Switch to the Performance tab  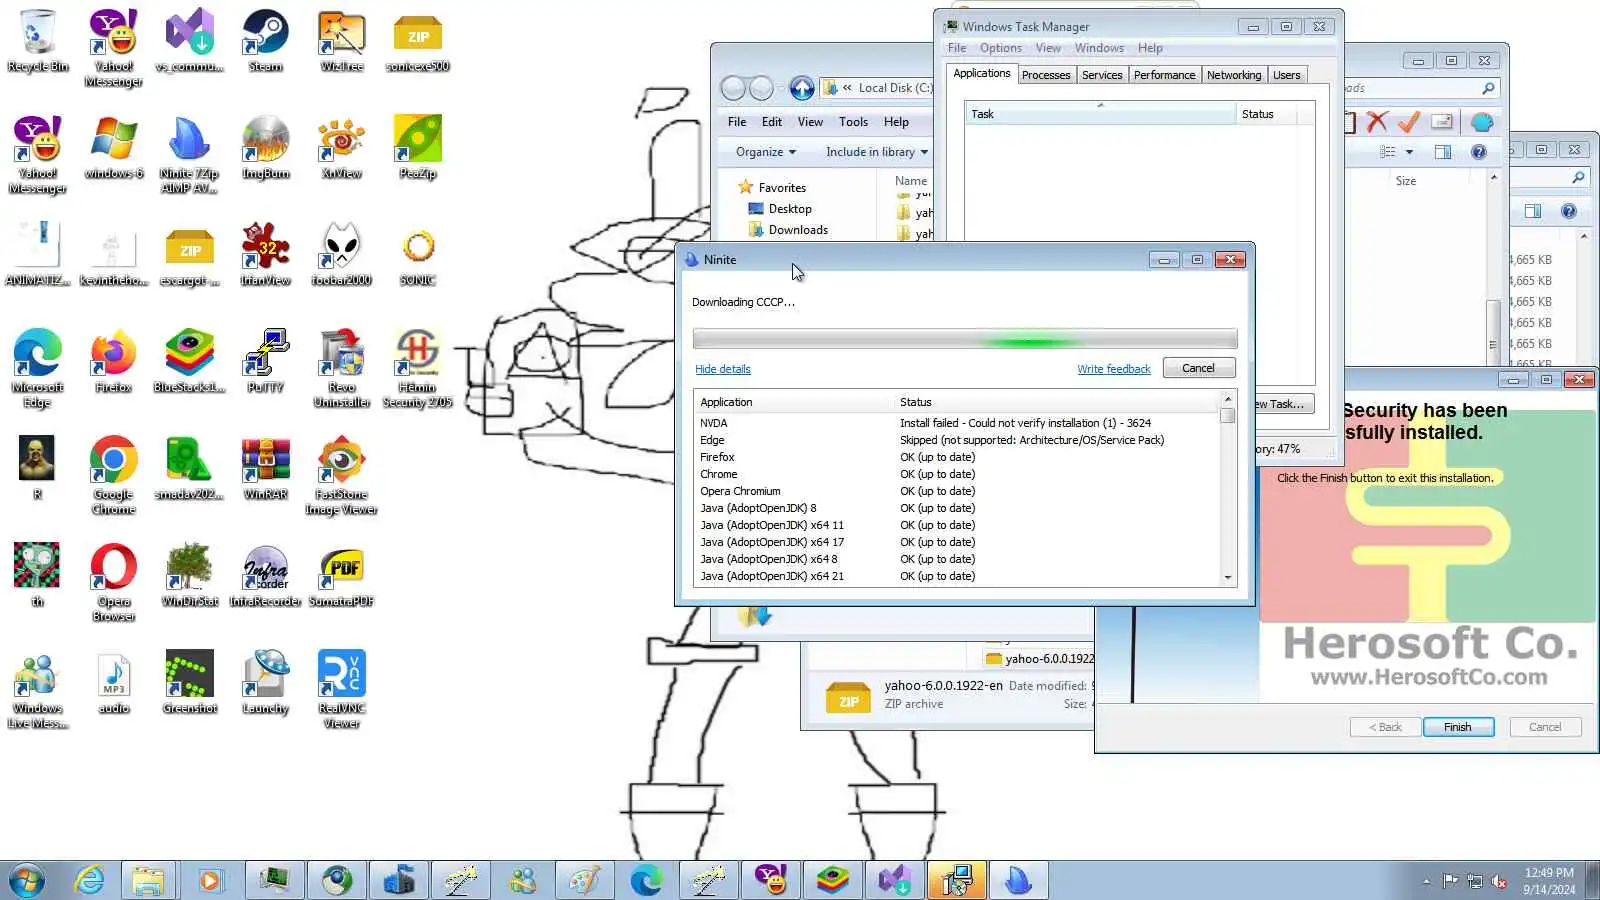pos(1164,75)
